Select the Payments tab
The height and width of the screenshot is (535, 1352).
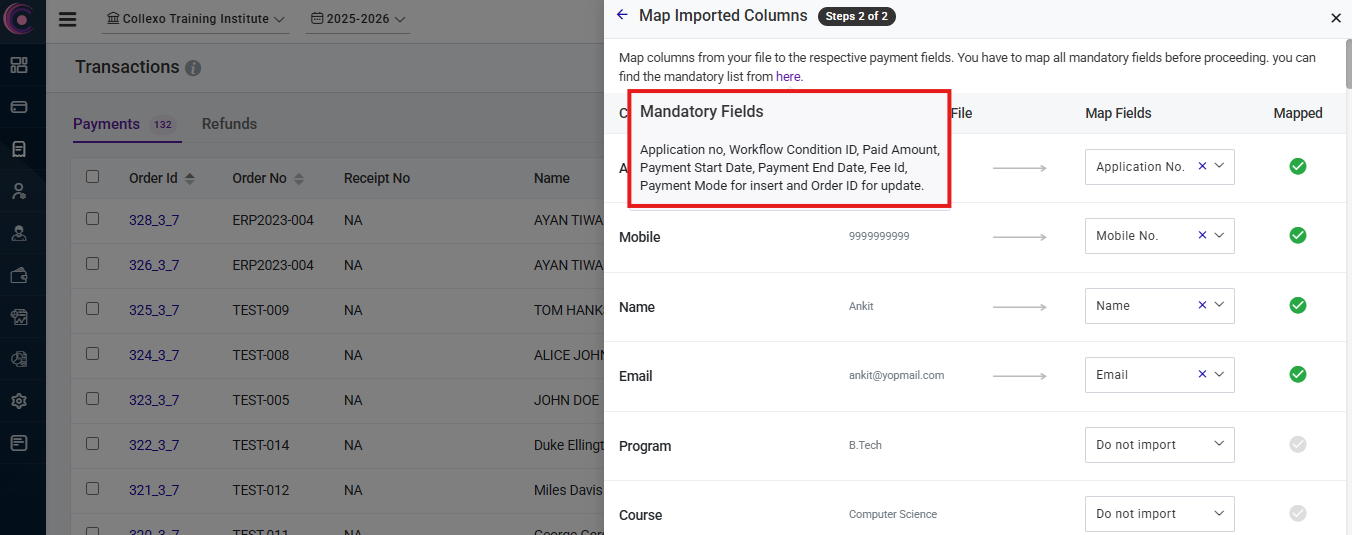pyautogui.click(x=106, y=124)
